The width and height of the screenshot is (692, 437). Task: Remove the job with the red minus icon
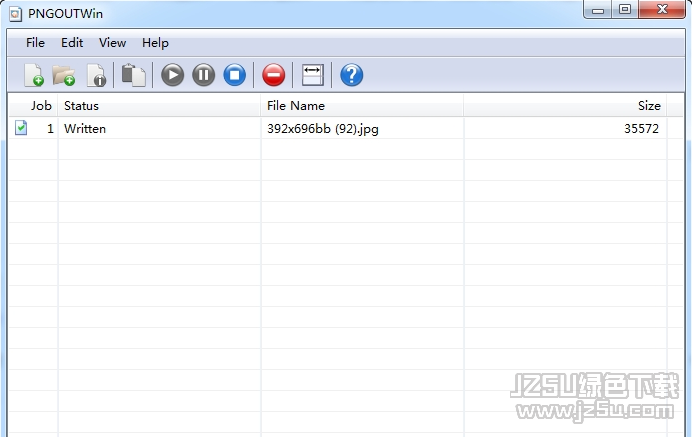click(x=274, y=75)
